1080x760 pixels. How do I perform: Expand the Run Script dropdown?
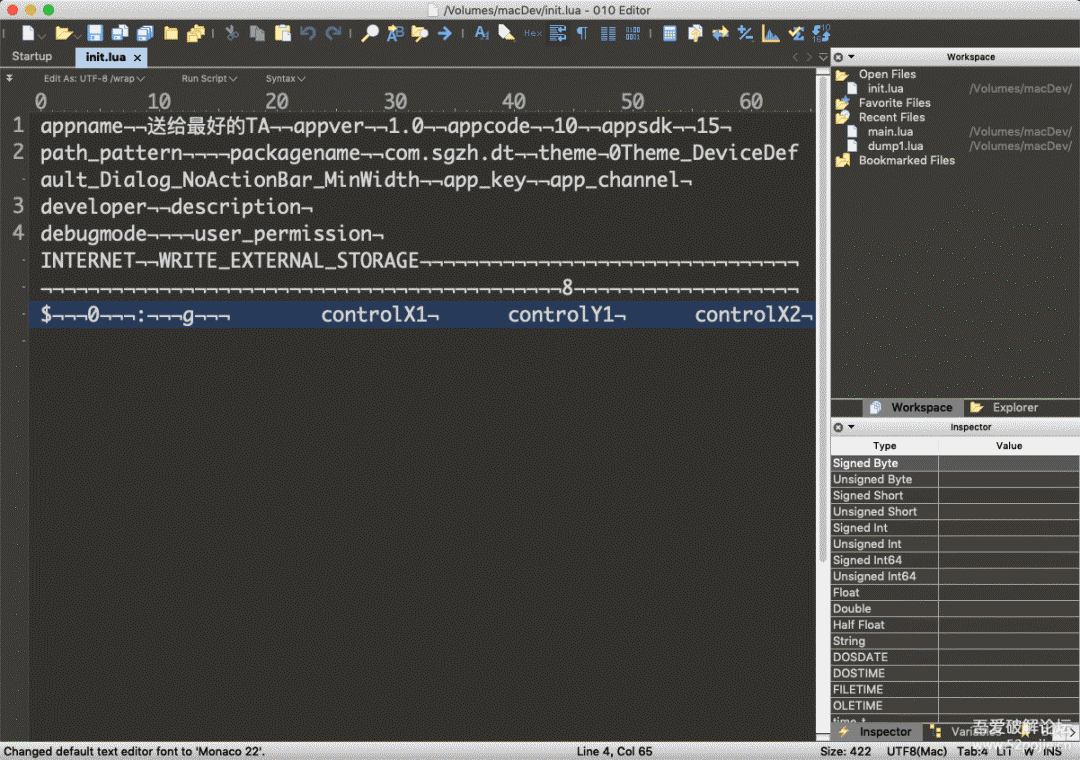pos(208,78)
